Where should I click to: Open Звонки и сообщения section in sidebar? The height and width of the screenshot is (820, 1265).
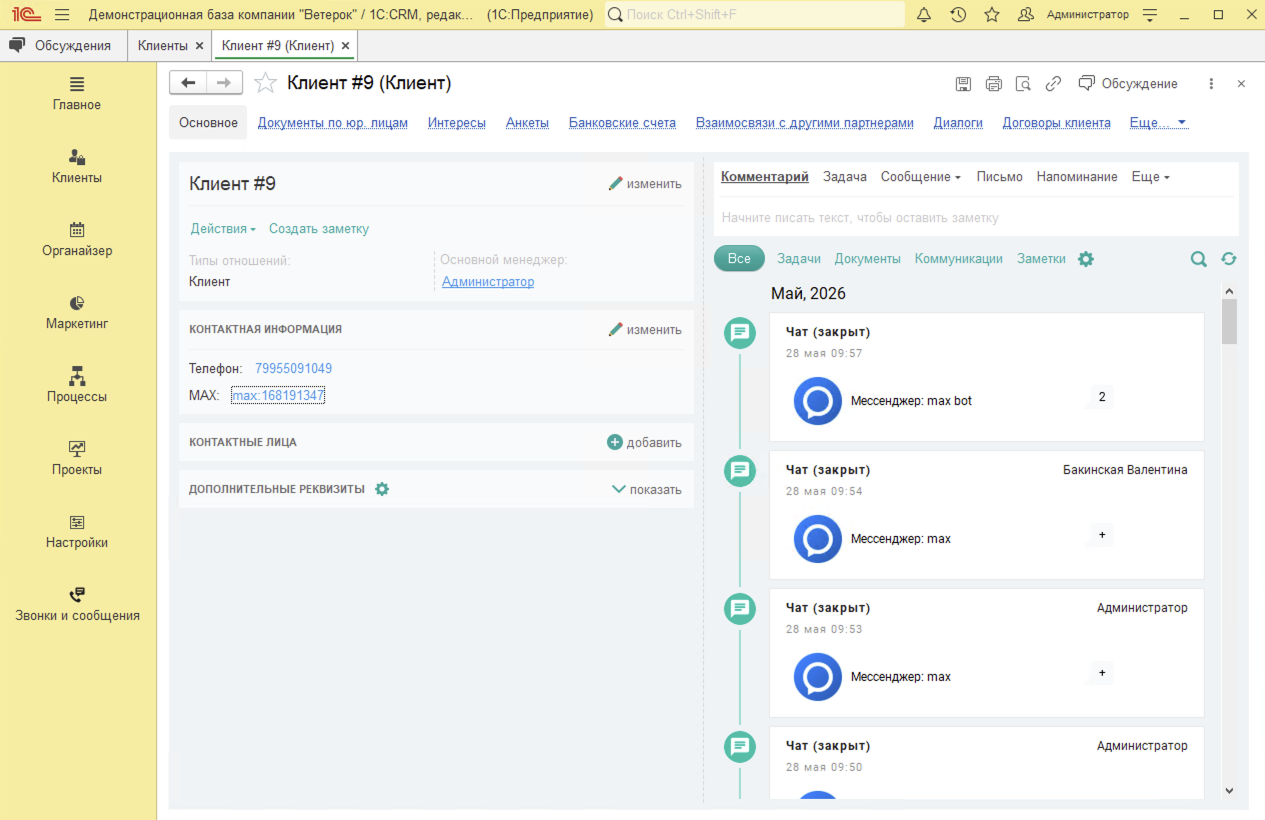coord(77,604)
